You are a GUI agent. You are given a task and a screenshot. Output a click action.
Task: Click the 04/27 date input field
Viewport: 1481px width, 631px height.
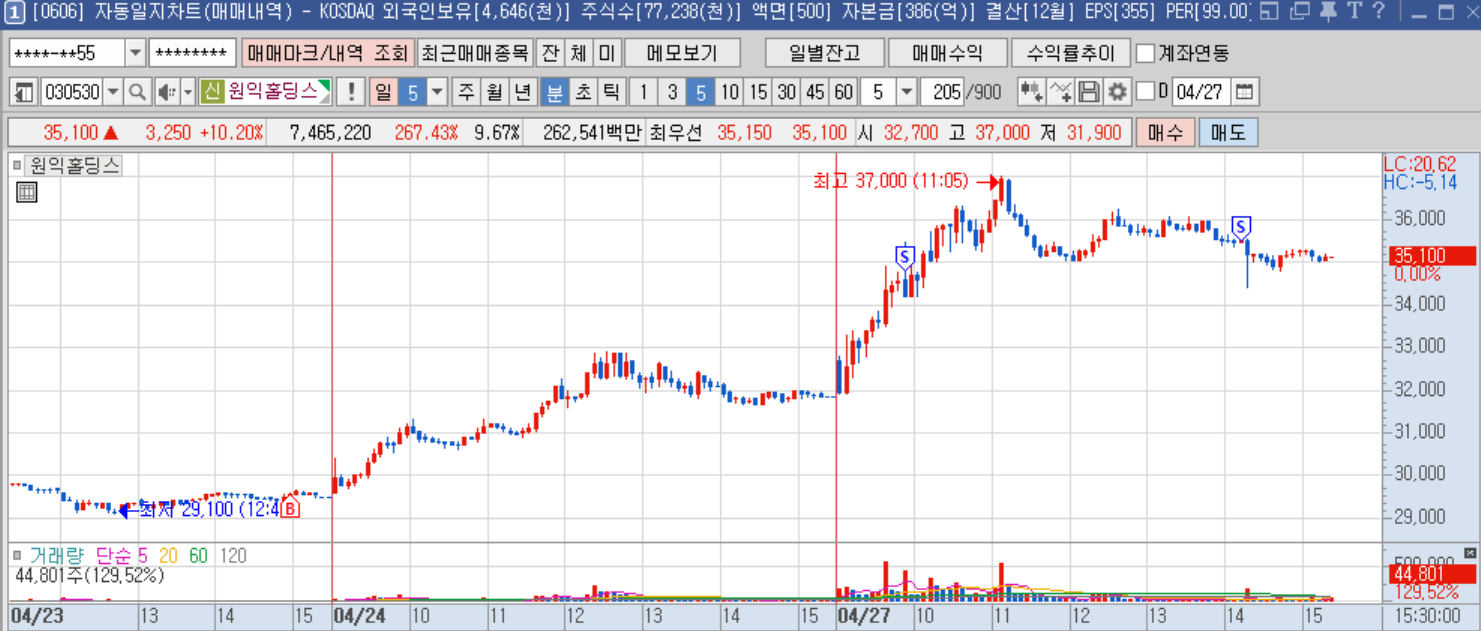(x=1201, y=92)
